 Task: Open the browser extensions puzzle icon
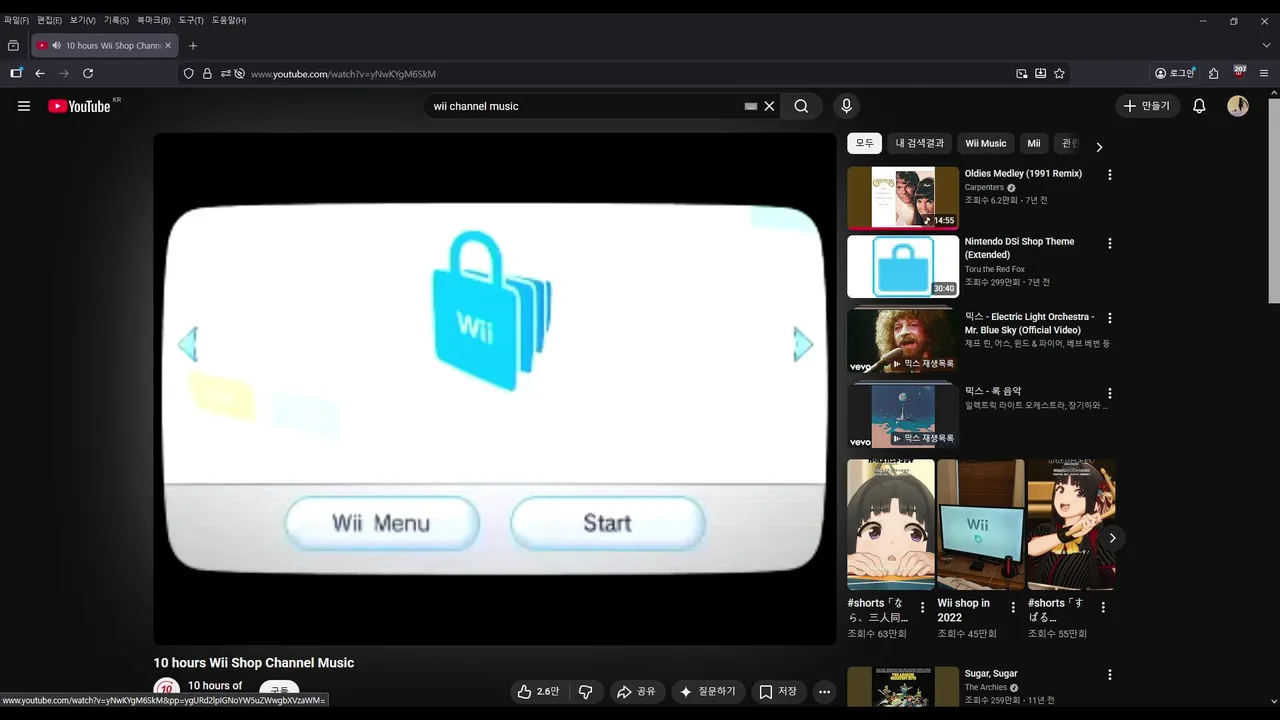point(1213,73)
